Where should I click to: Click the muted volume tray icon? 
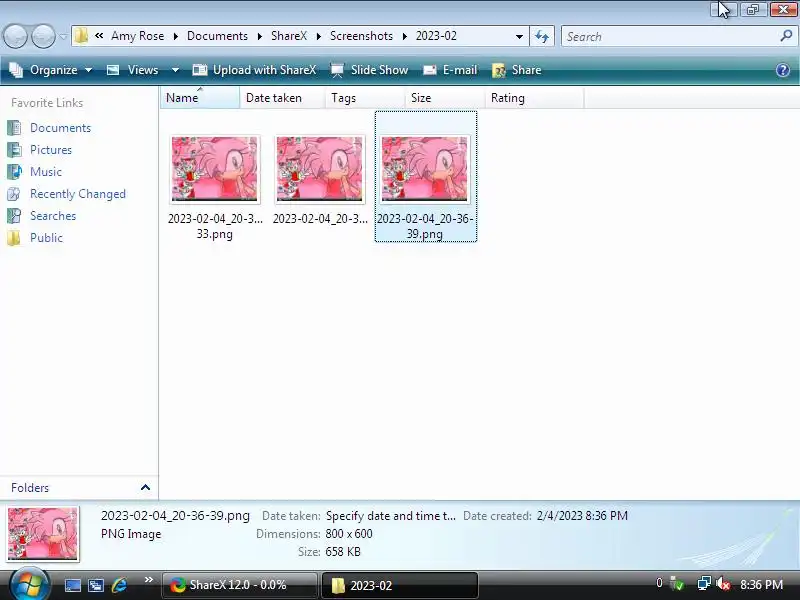tap(723, 583)
